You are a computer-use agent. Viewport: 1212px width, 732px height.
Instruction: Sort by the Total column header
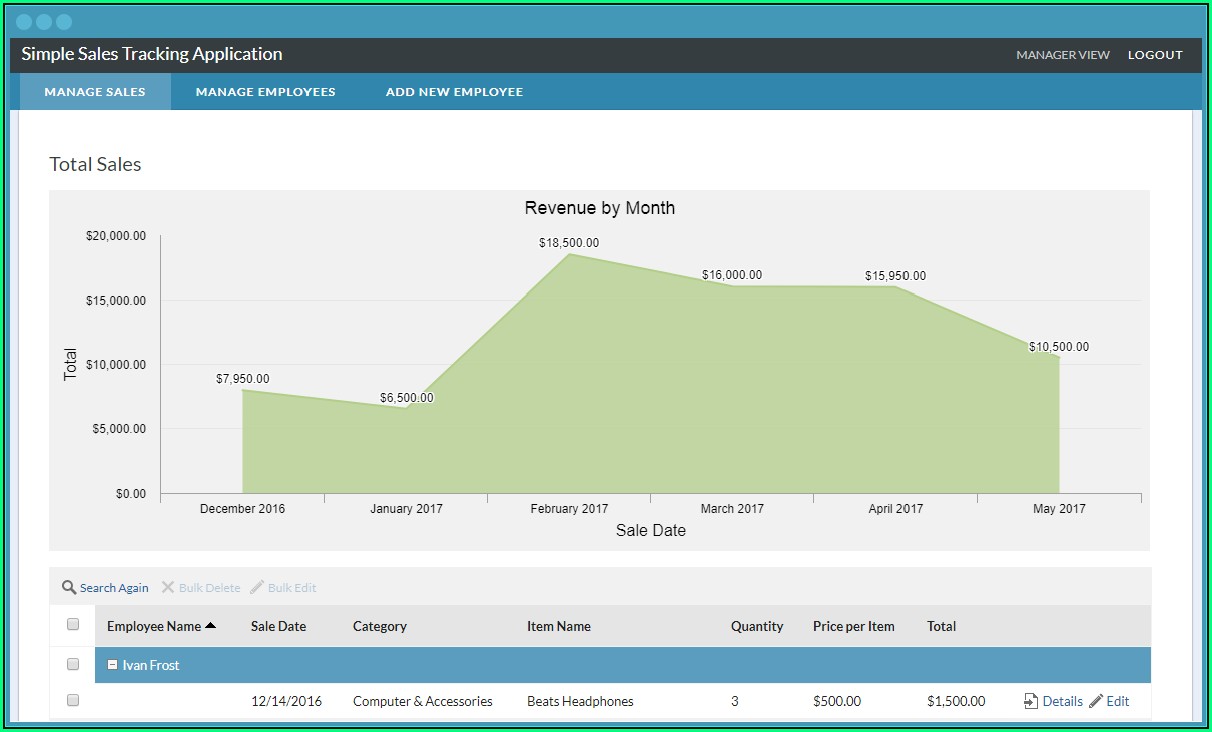click(x=941, y=627)
